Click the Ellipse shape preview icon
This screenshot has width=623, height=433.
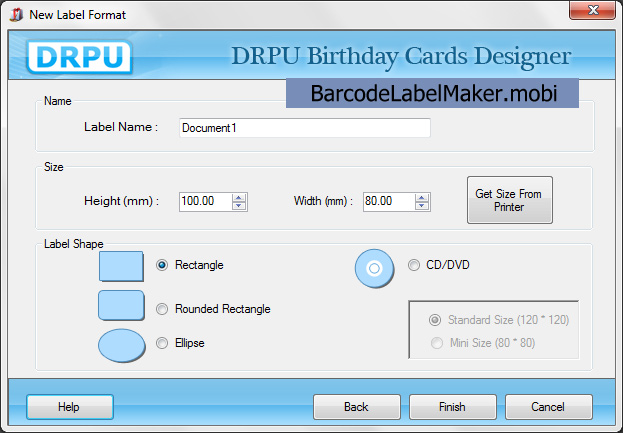tap(122, 345)
